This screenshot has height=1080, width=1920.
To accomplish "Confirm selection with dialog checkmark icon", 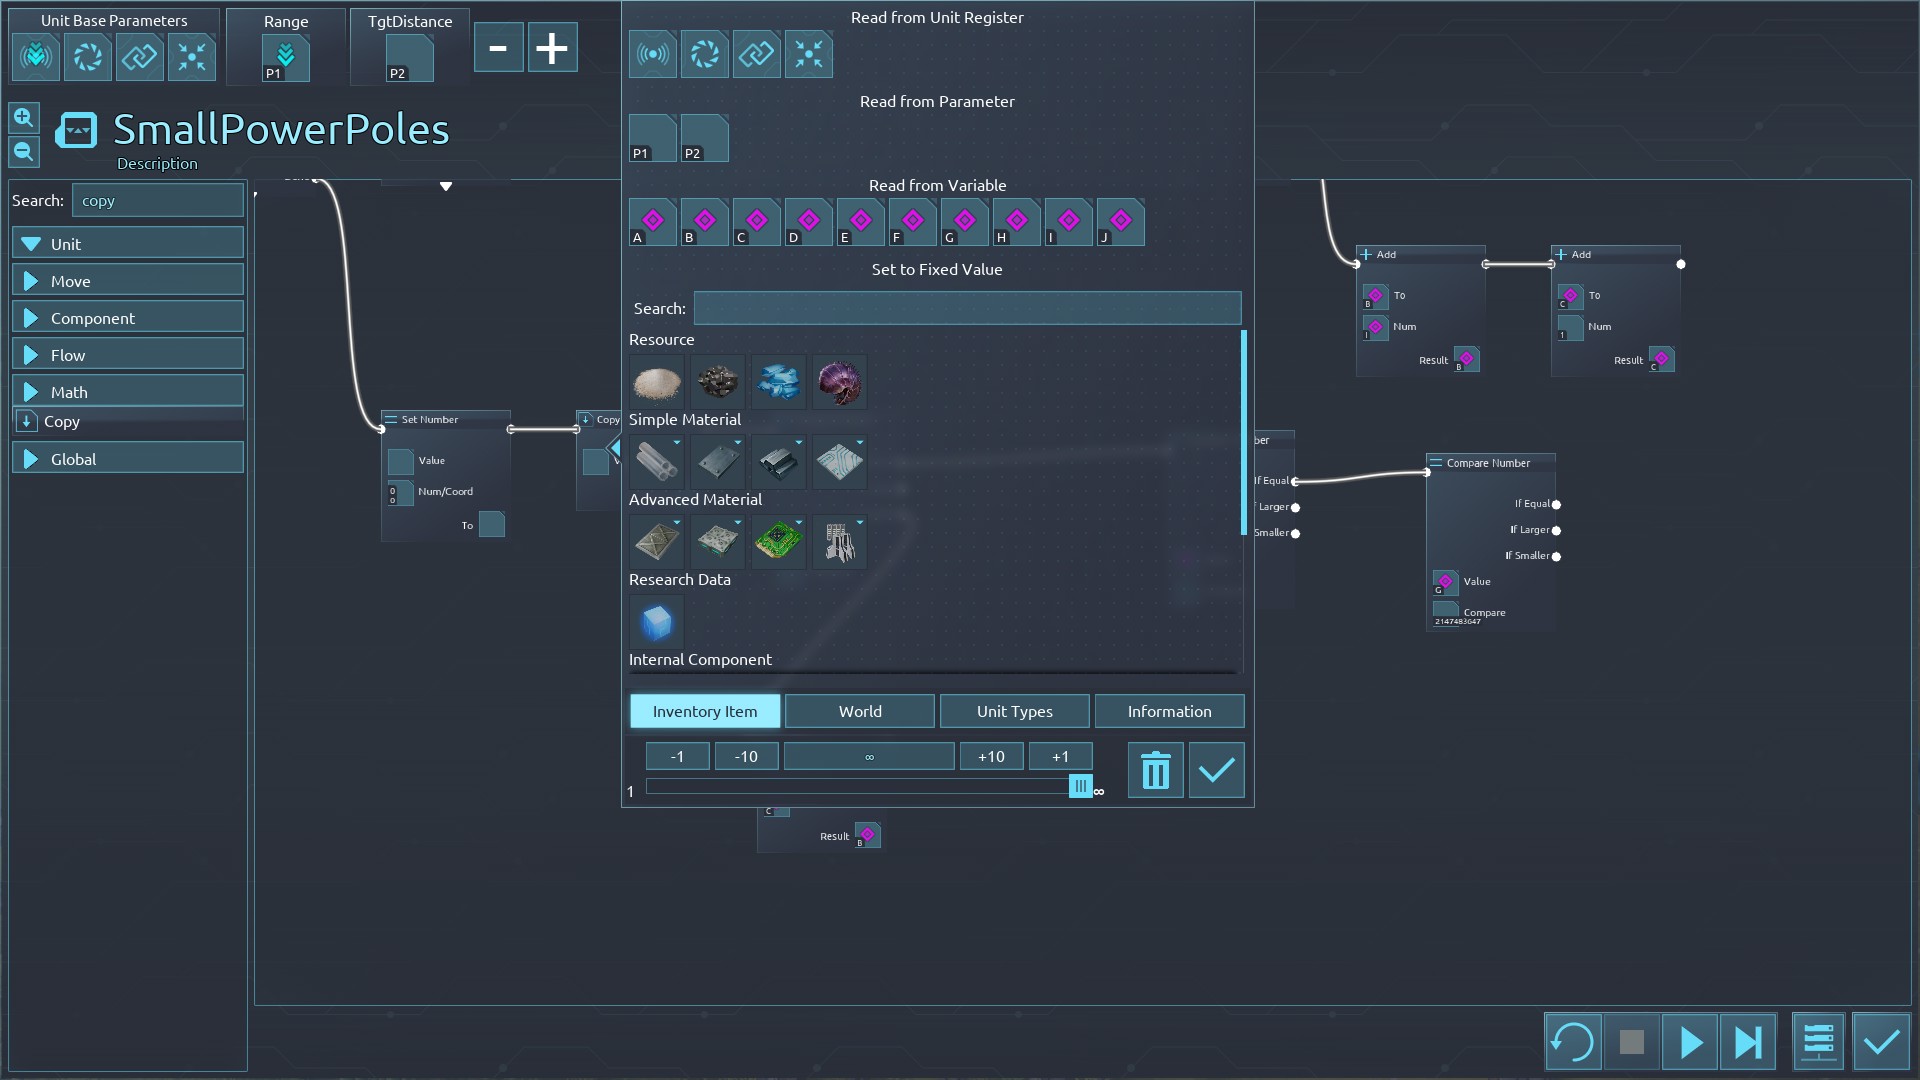I will point(1216,770).
